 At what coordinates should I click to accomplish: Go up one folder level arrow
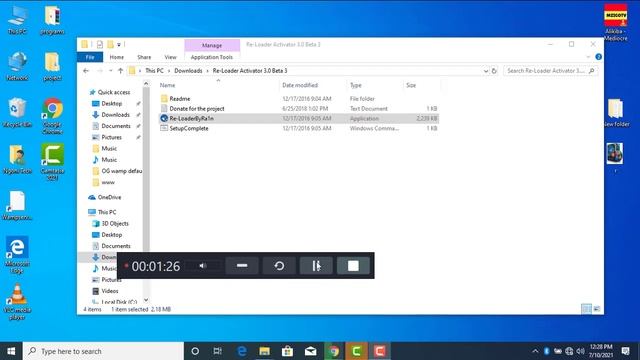(120, 71)
